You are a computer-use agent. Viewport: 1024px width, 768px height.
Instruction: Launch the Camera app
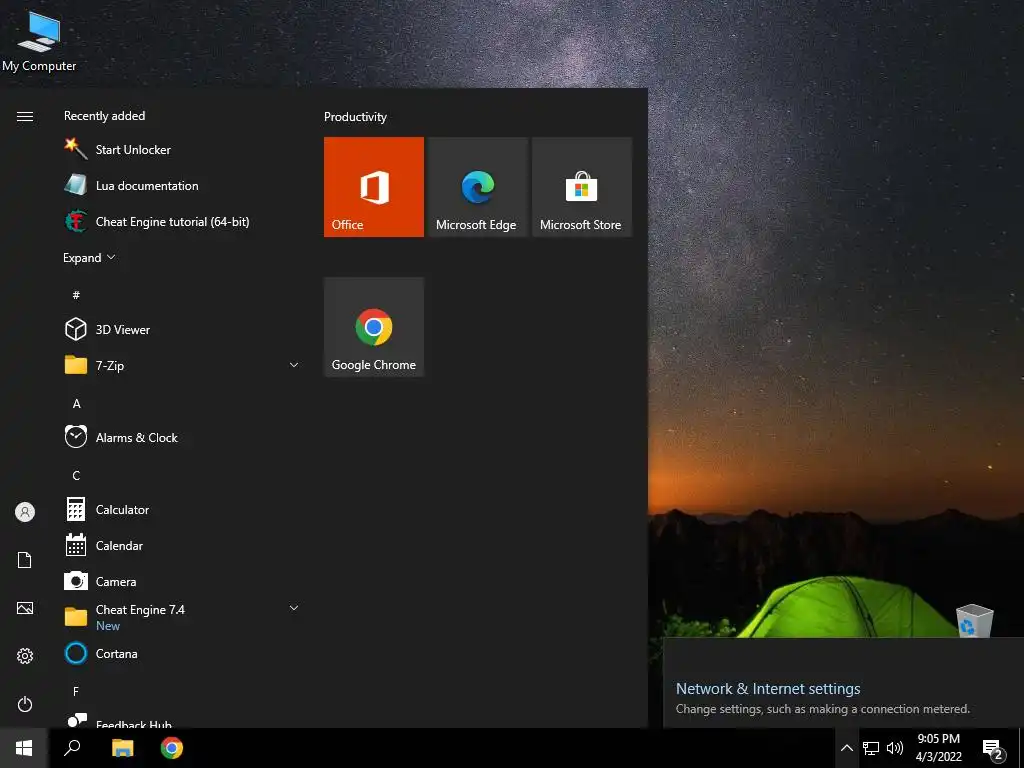point(182,581)
